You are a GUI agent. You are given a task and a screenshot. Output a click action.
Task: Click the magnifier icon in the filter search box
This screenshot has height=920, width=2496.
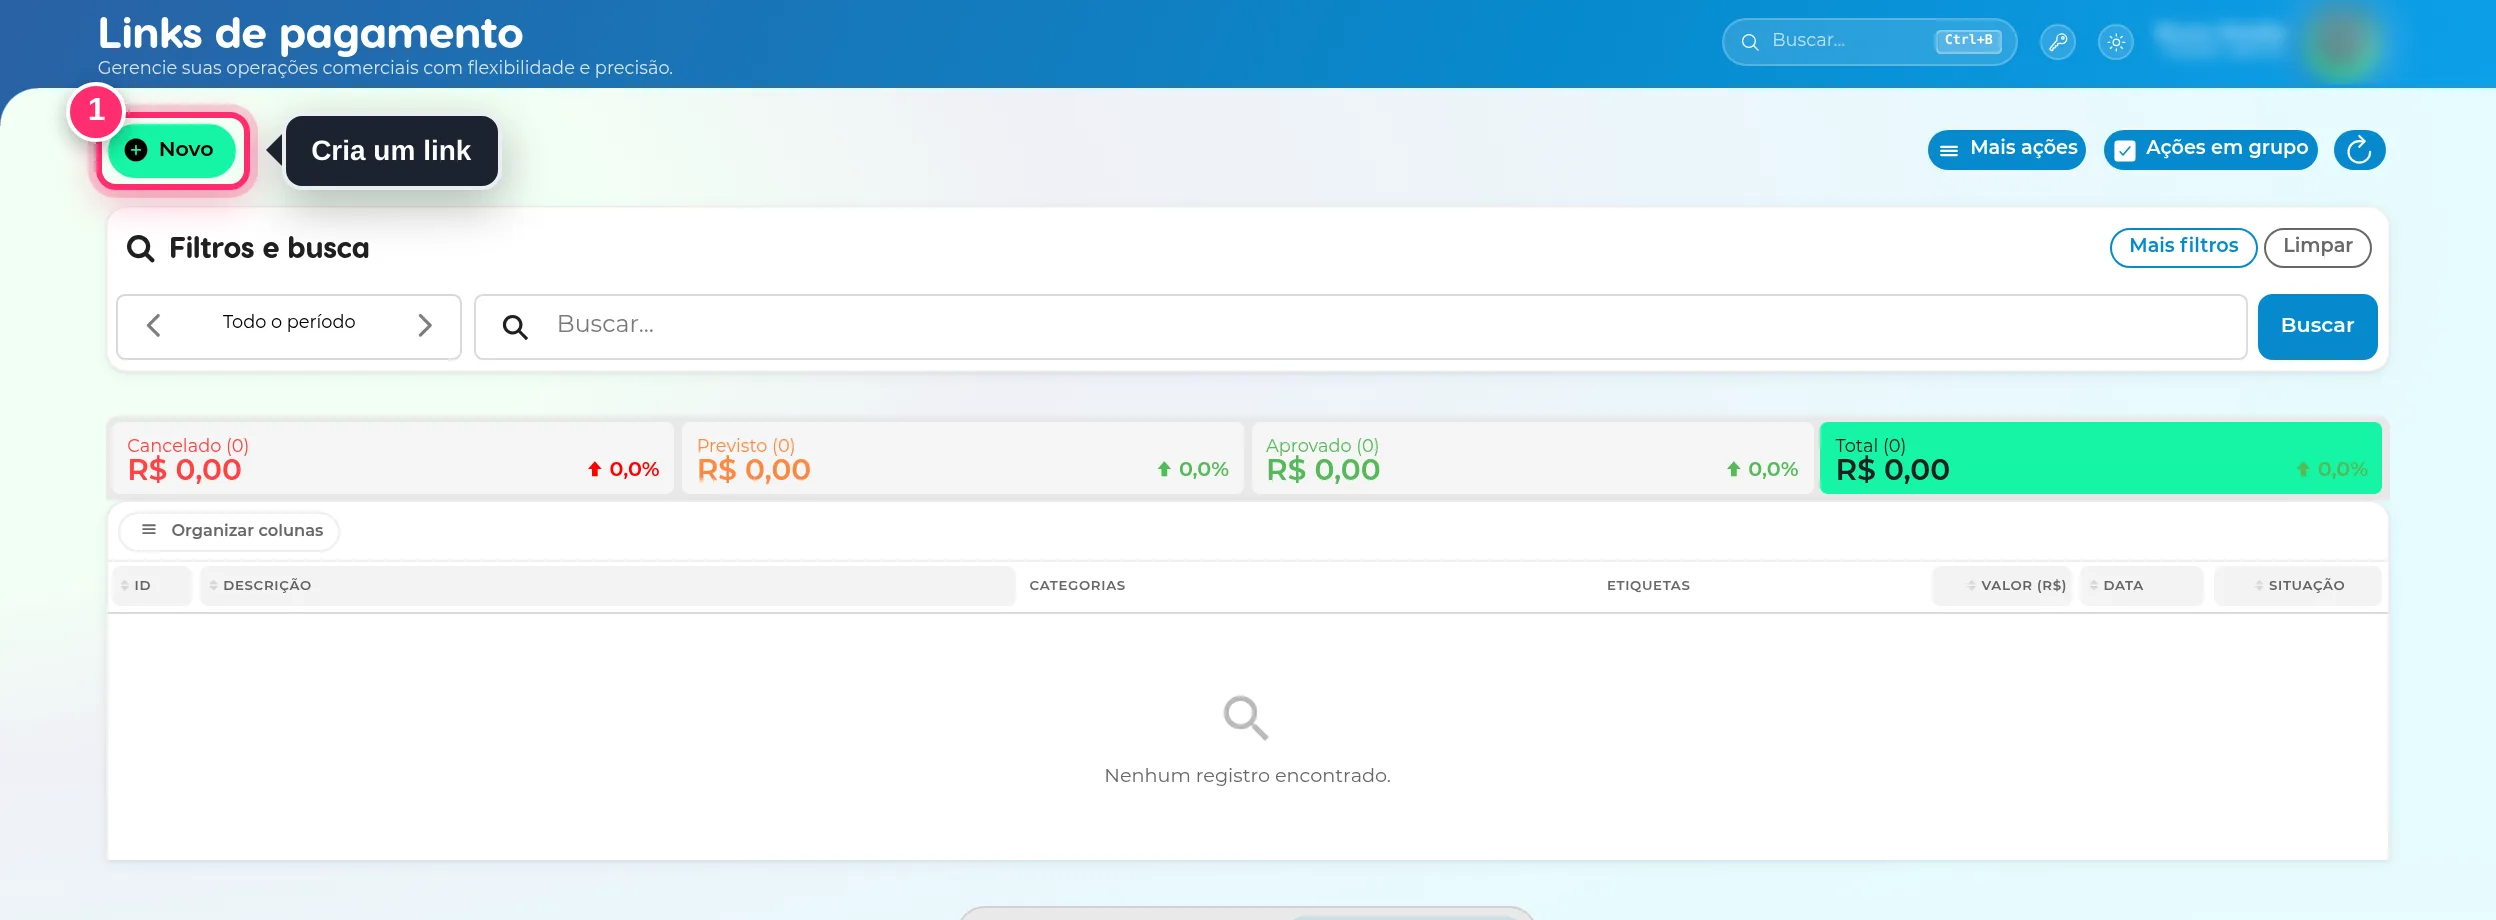point(515,327)
